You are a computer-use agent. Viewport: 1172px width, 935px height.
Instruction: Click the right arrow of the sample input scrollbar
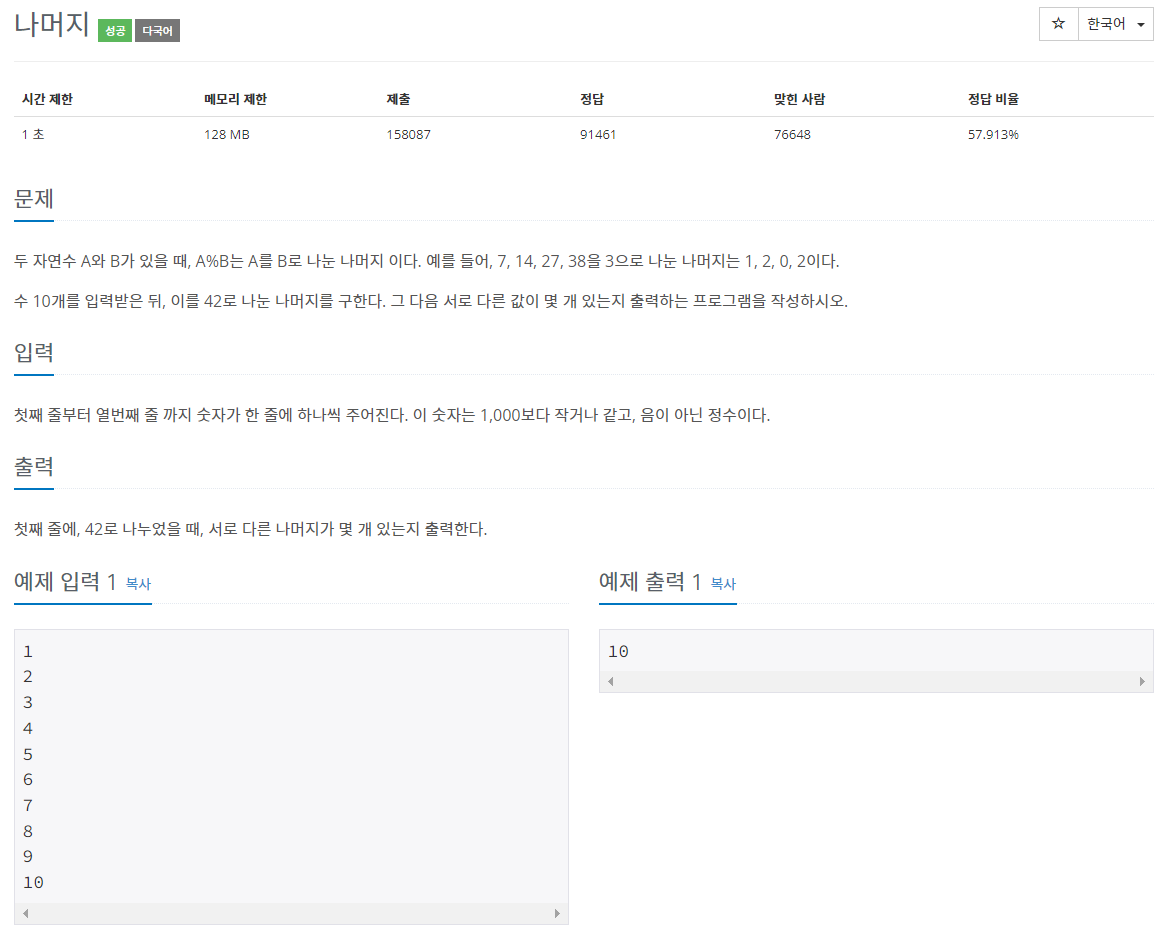tap(559, 913)
